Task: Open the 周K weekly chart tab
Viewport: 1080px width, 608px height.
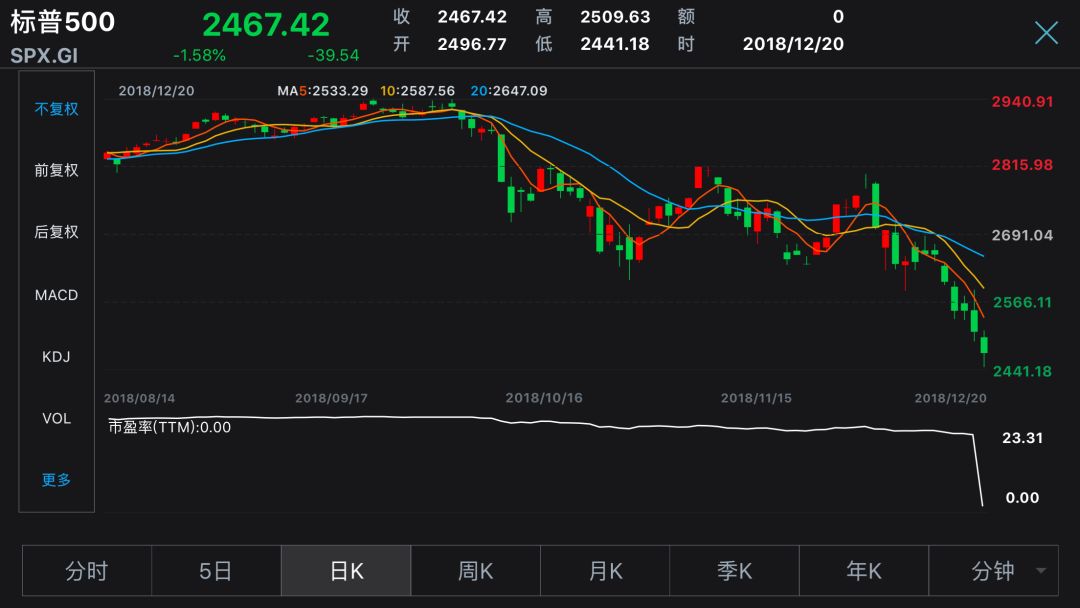Action: point(475,570)
